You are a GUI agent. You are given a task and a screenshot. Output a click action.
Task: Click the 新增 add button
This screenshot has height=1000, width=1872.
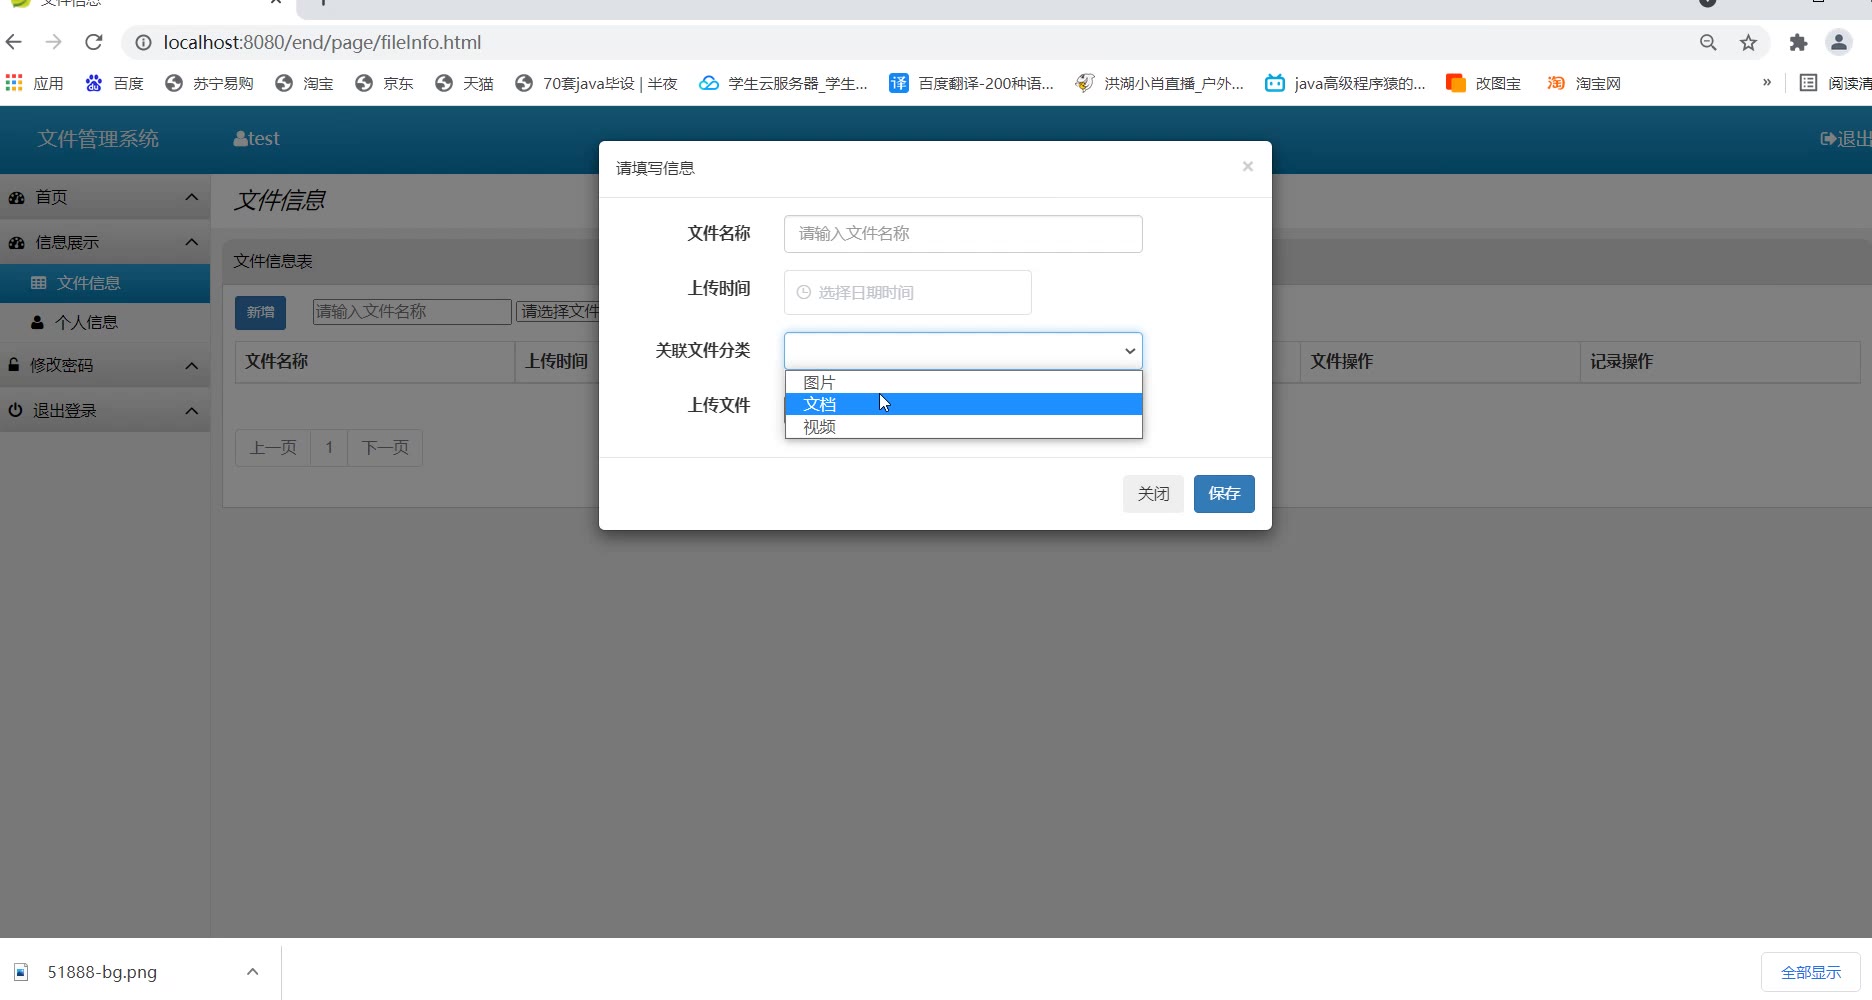pyautogui.click(x=260, y=312)
